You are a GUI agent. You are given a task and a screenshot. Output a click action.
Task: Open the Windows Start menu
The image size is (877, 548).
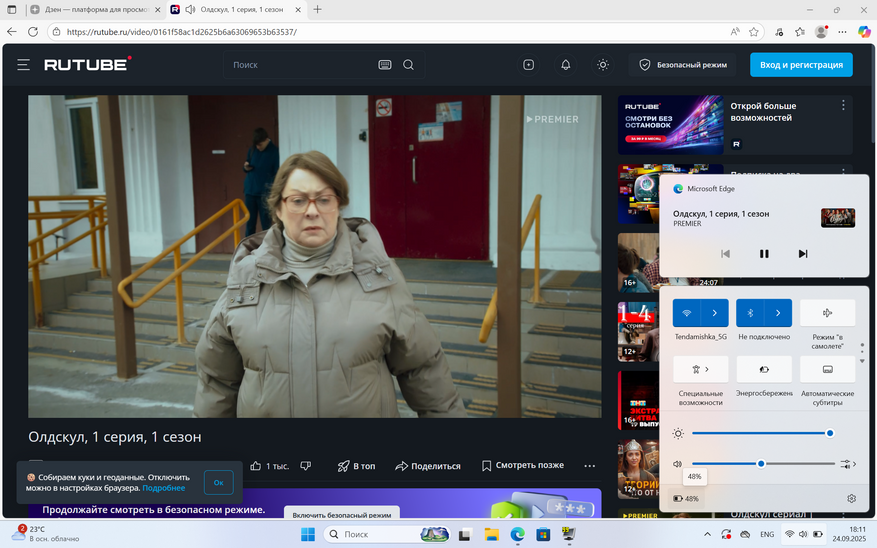(308, 535)
